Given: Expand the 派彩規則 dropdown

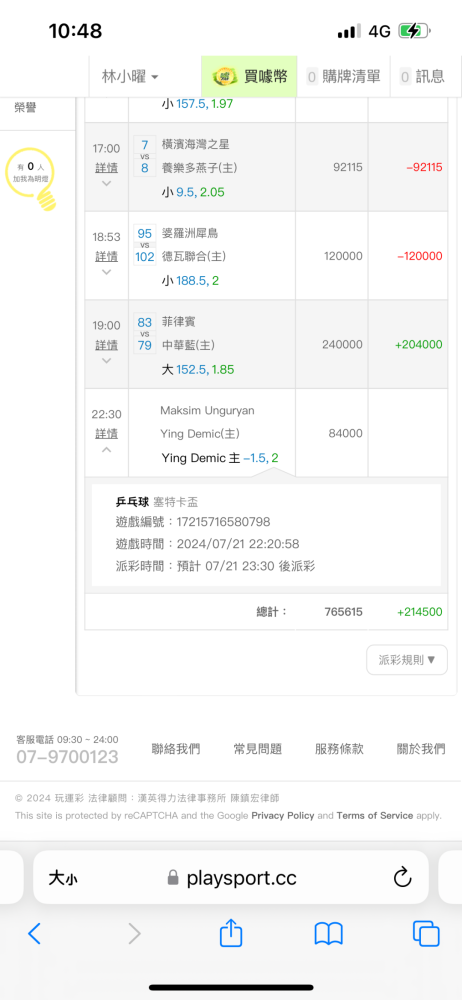Looking at the screenshot, I should coord(406,659).
